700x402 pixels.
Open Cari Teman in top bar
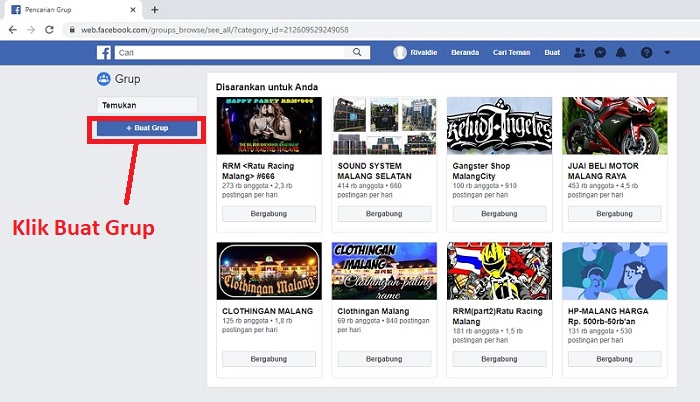[x=511, y=53]
